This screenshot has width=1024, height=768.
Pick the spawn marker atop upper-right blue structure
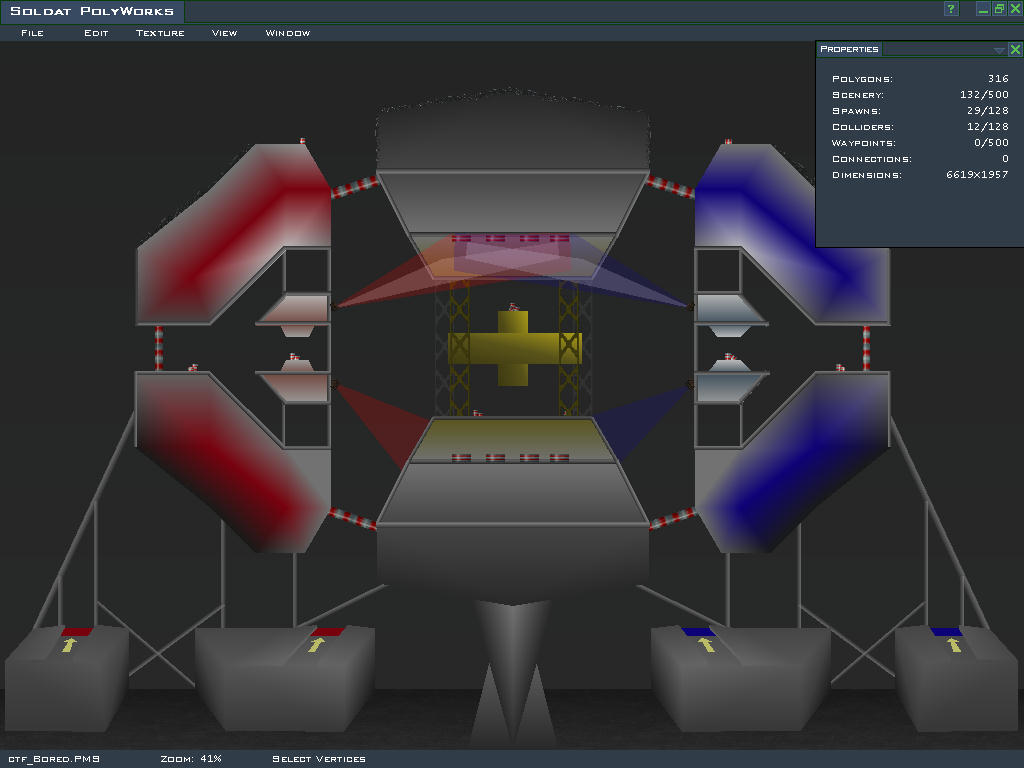[x=728, y=141]
